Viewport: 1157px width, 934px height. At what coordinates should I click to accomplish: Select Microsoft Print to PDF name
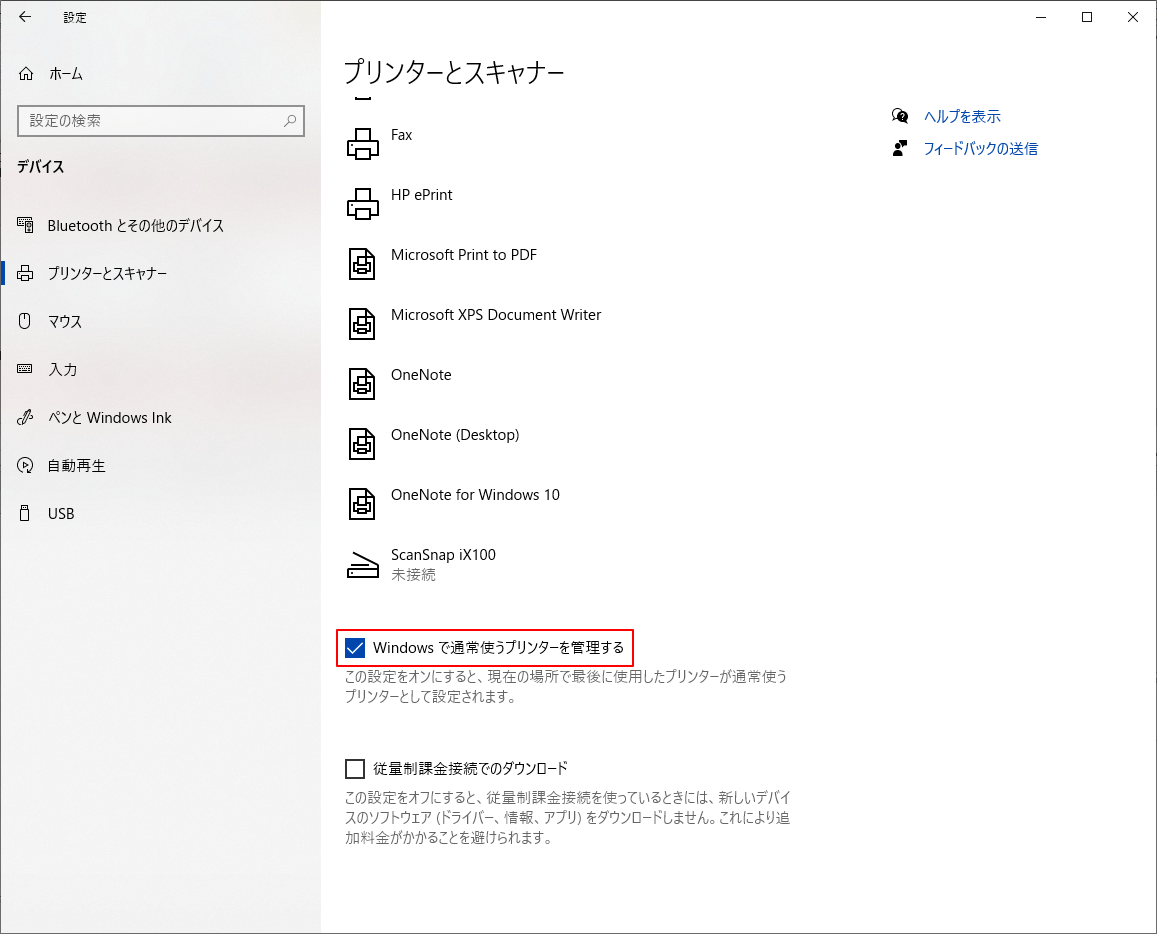click(x=463, y=255)
